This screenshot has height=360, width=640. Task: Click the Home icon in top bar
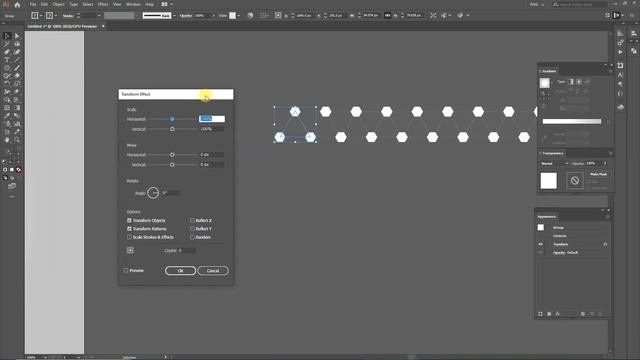pos(17,4)
